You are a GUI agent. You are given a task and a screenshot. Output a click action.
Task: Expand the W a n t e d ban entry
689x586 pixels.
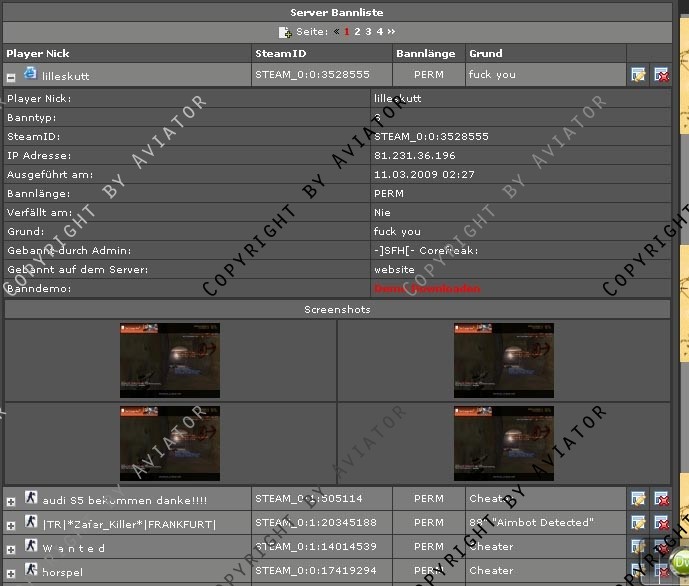click(11, 549)
